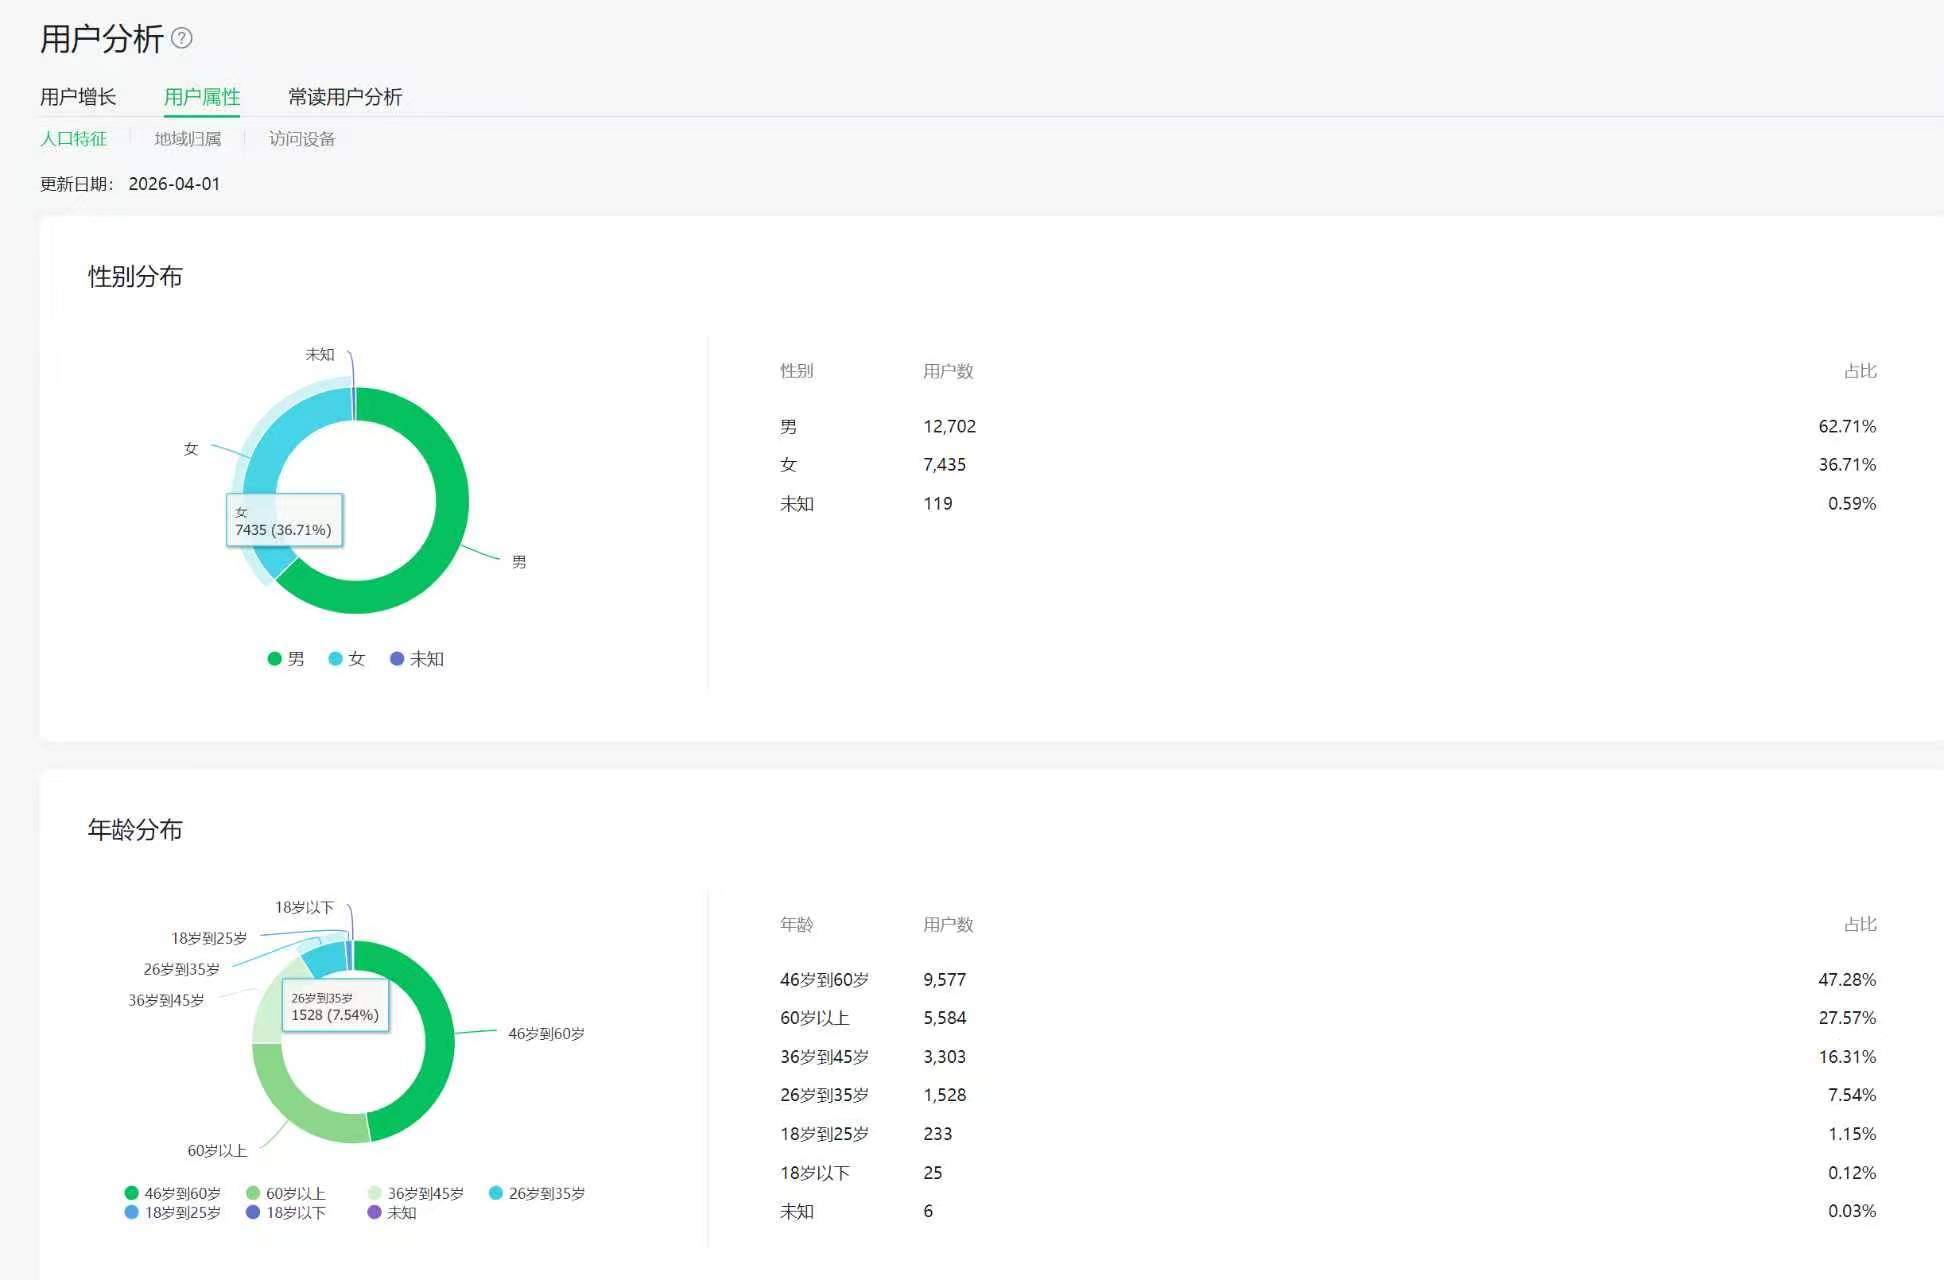
Task: Open the 用户增长 tab
Action: (x=78, y=97)
